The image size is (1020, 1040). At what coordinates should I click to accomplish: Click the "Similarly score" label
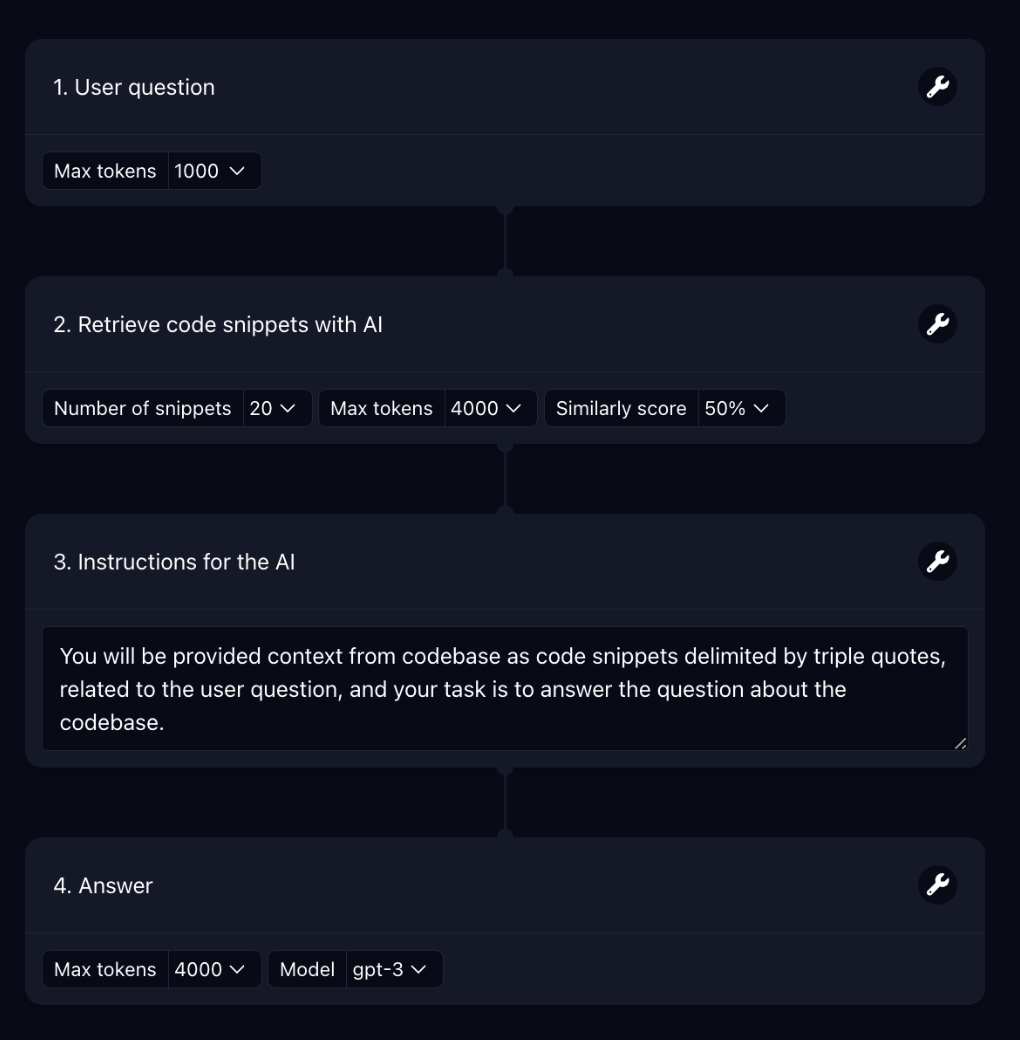point(621,408)
